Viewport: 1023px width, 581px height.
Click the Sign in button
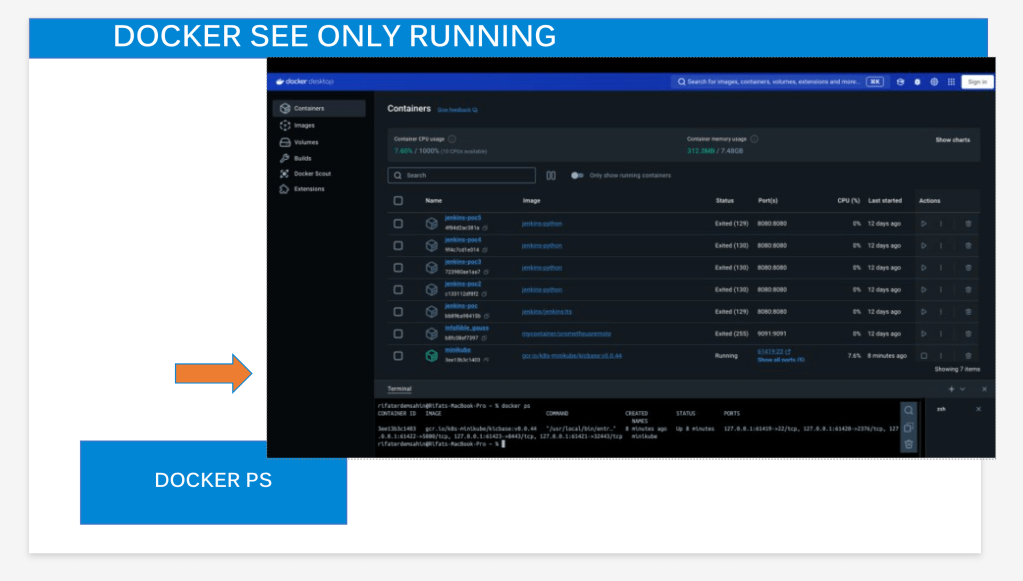977,82
